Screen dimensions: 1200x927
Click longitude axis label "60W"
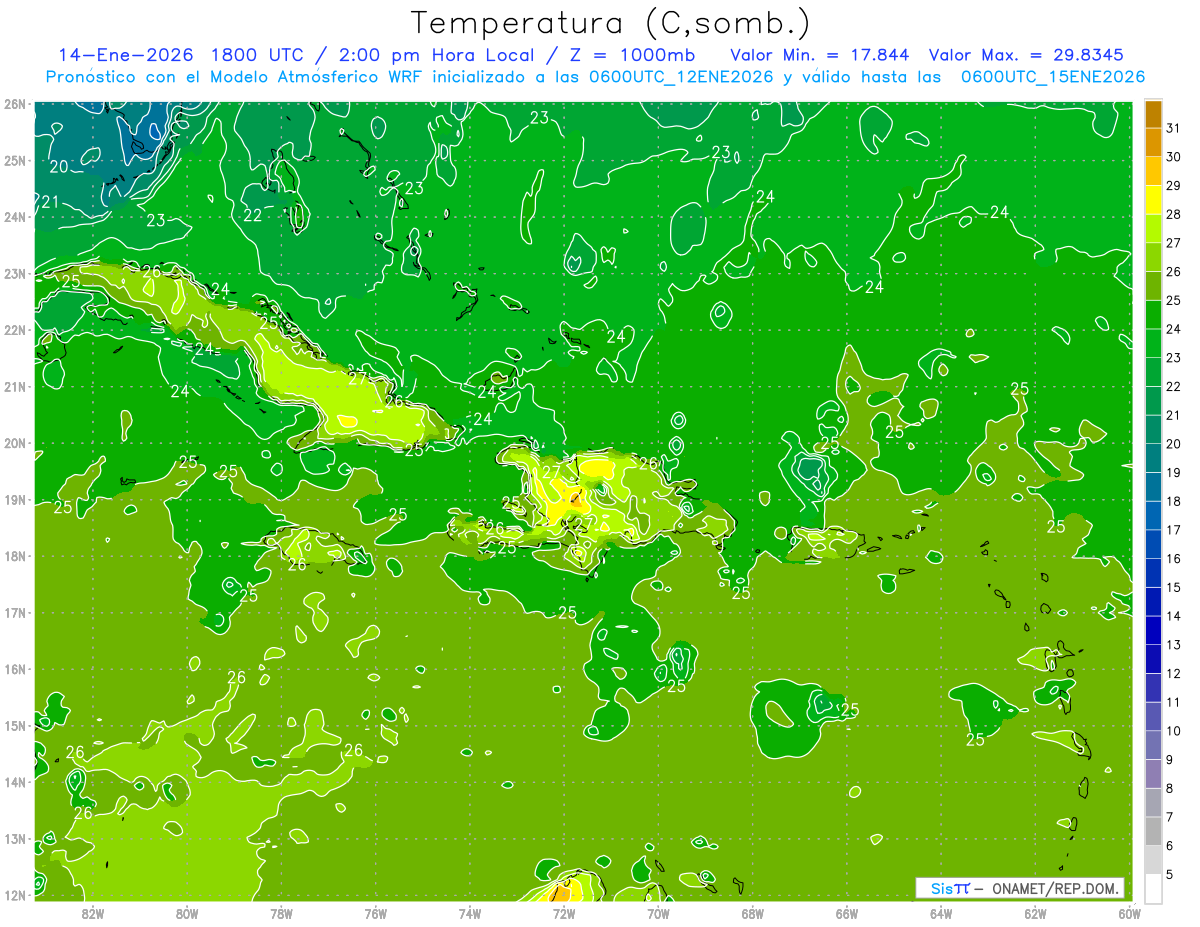click(x=1128, y=914)
